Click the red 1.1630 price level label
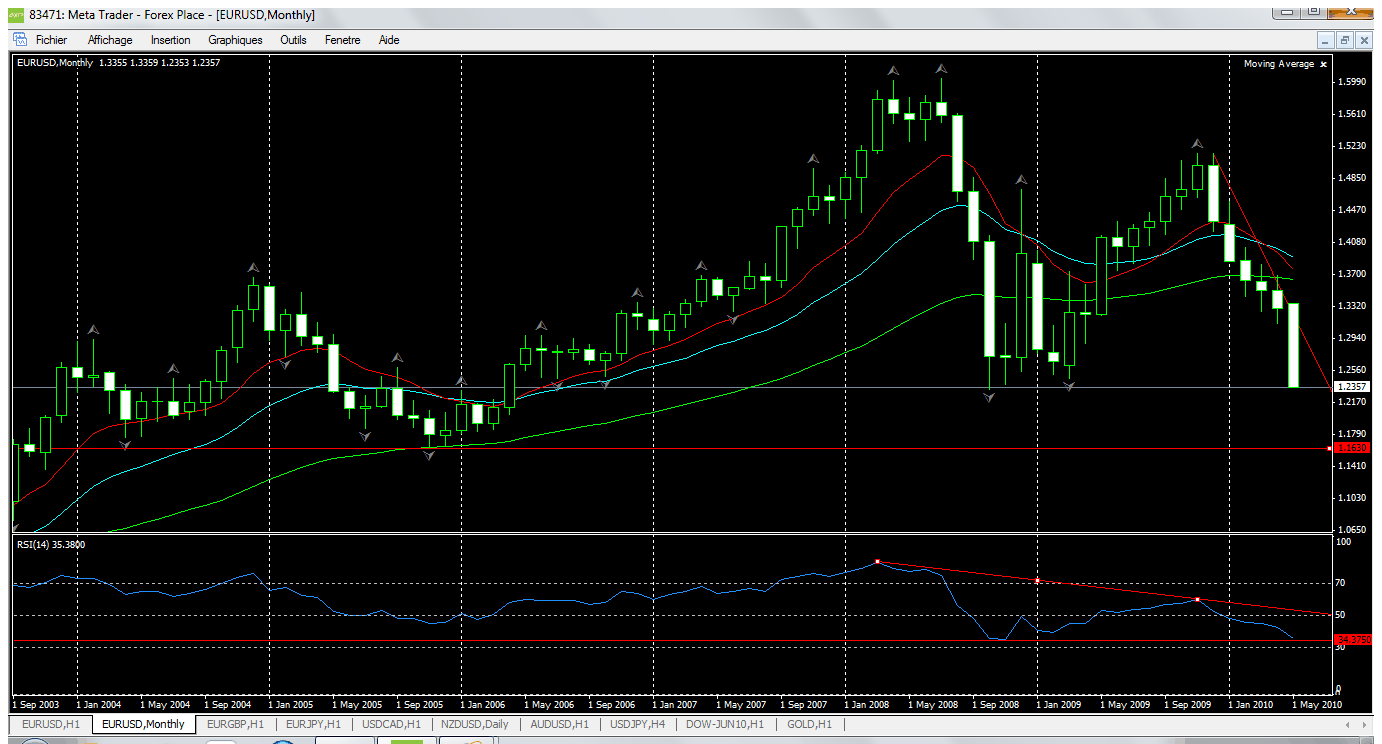The width and height of the screenshot is (1382, 744). (x=1351, y=449)
